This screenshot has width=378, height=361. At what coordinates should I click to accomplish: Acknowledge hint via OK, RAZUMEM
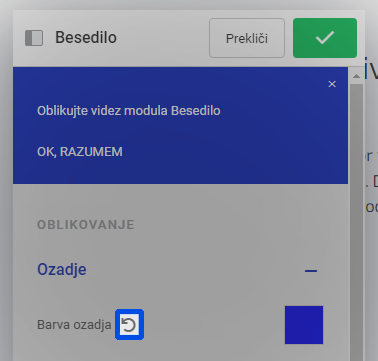pos(80,152)
